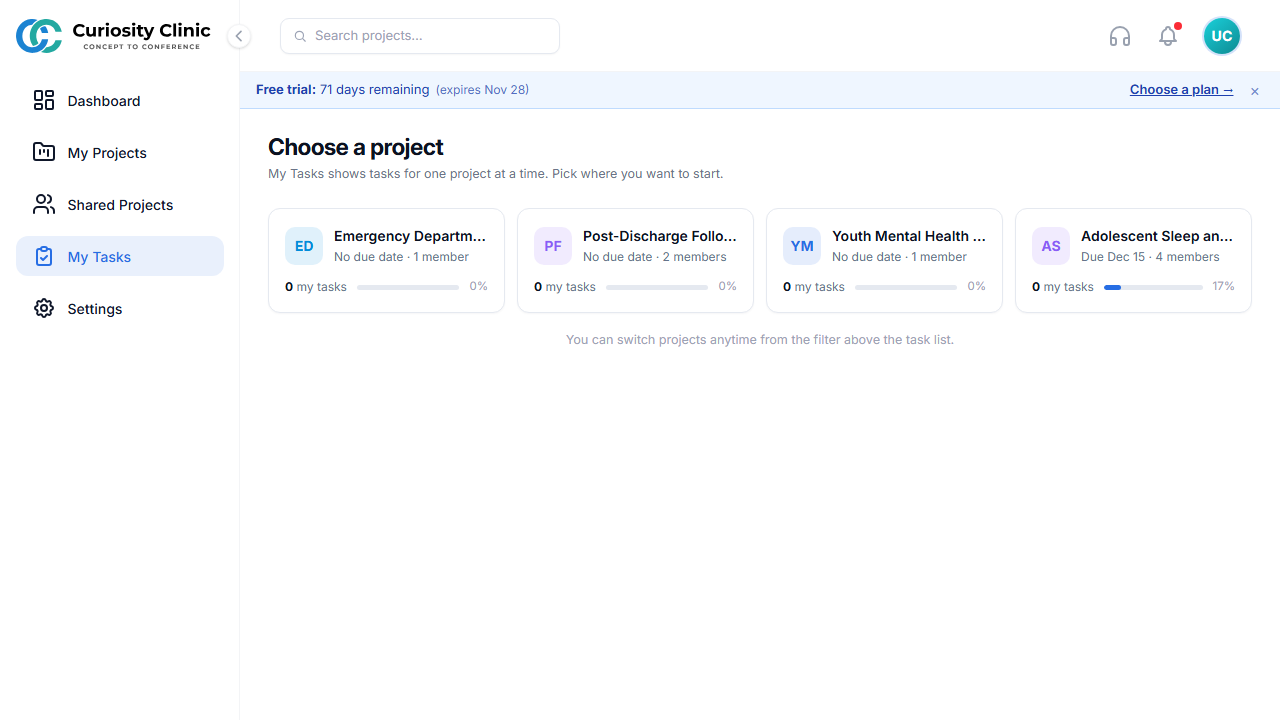Select My Tasks in the sidebar

coord(120,256)
